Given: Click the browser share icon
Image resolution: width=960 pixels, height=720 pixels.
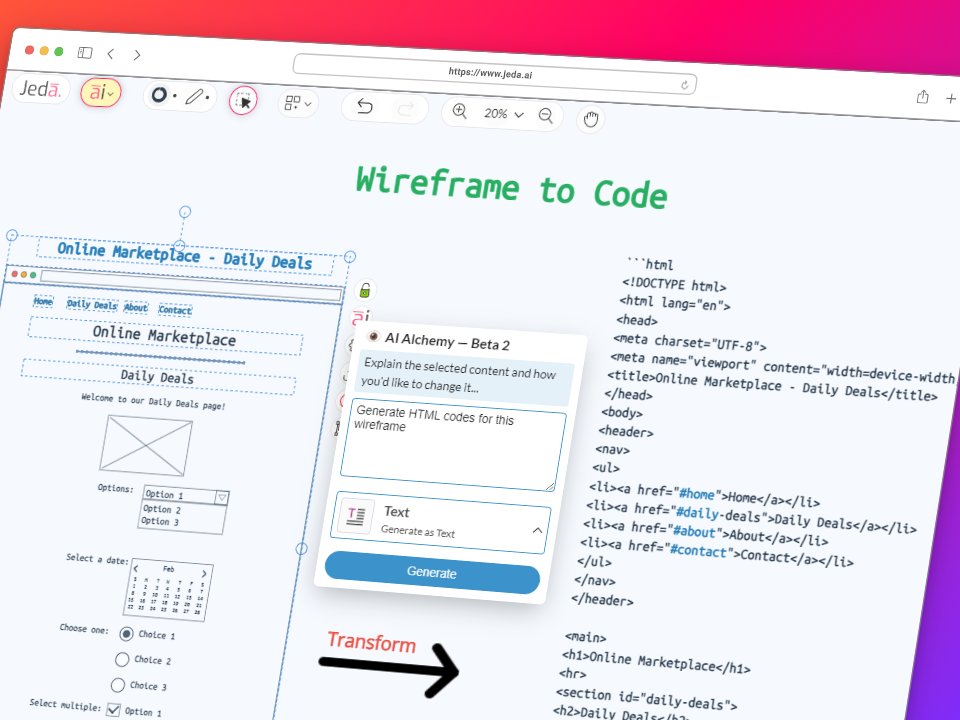Looking at the screenshot, I should [x=923, y=97].
